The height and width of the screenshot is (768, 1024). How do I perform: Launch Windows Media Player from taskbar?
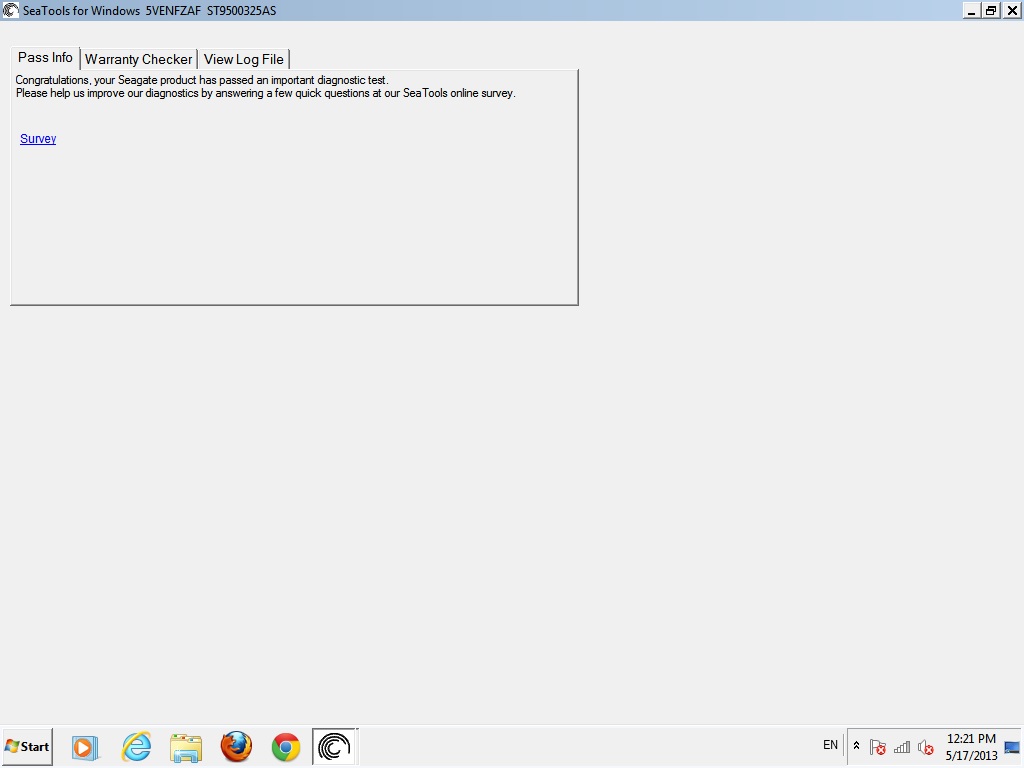85,747
